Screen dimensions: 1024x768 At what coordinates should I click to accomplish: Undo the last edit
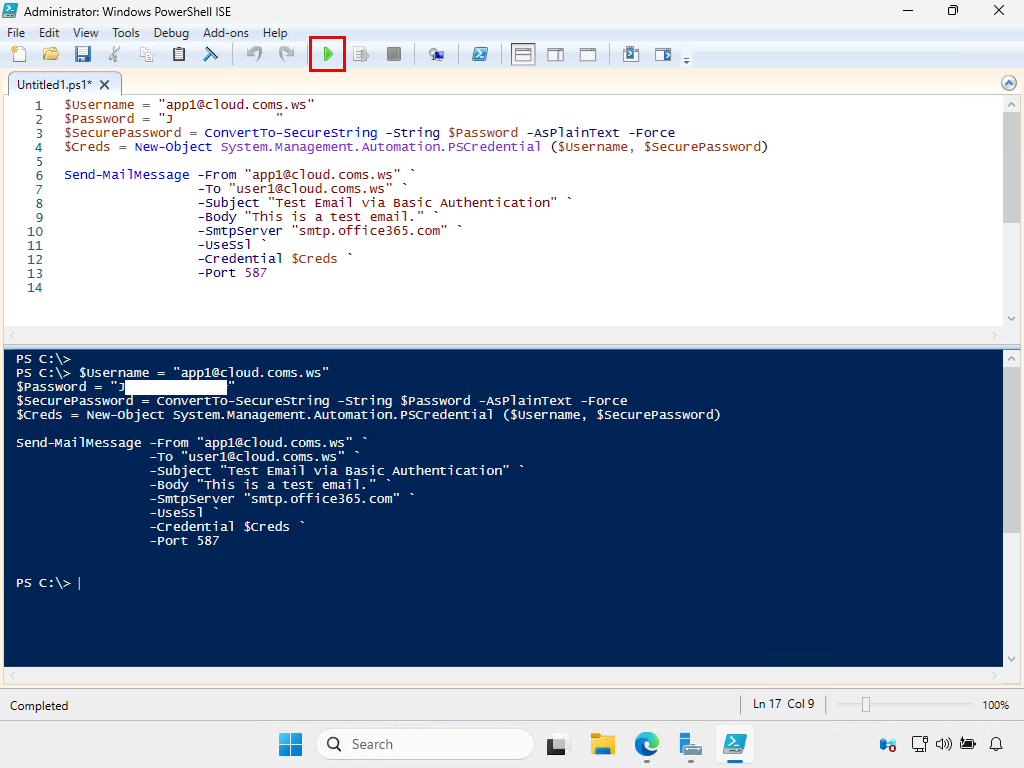254,54
